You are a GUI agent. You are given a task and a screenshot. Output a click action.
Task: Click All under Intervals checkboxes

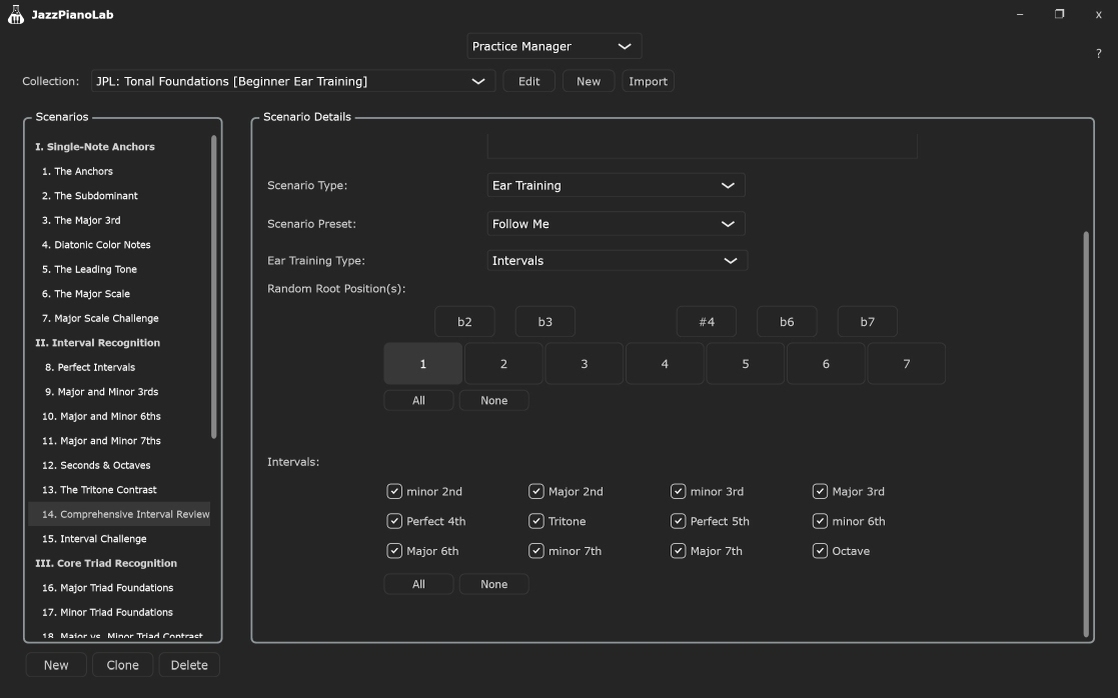pos(419,585)
